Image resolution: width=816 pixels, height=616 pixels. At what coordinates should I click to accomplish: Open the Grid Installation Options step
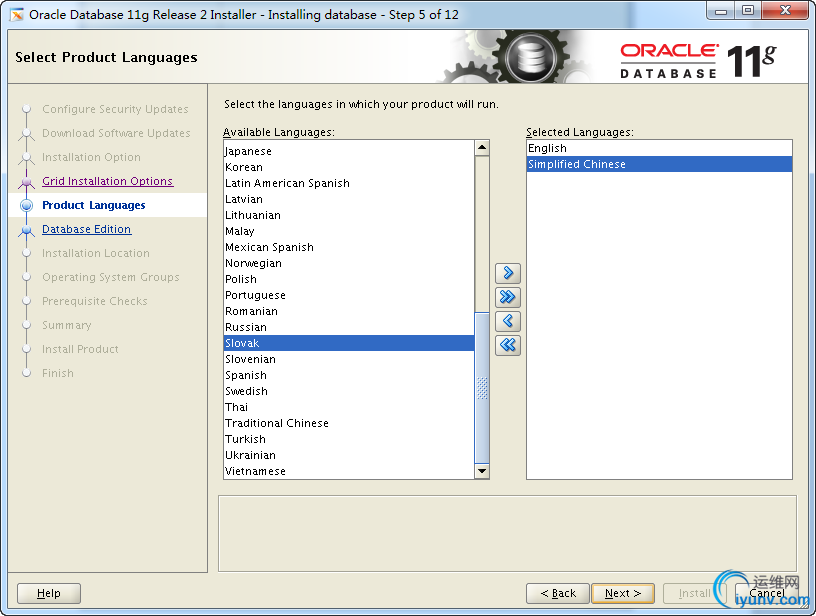107,181
